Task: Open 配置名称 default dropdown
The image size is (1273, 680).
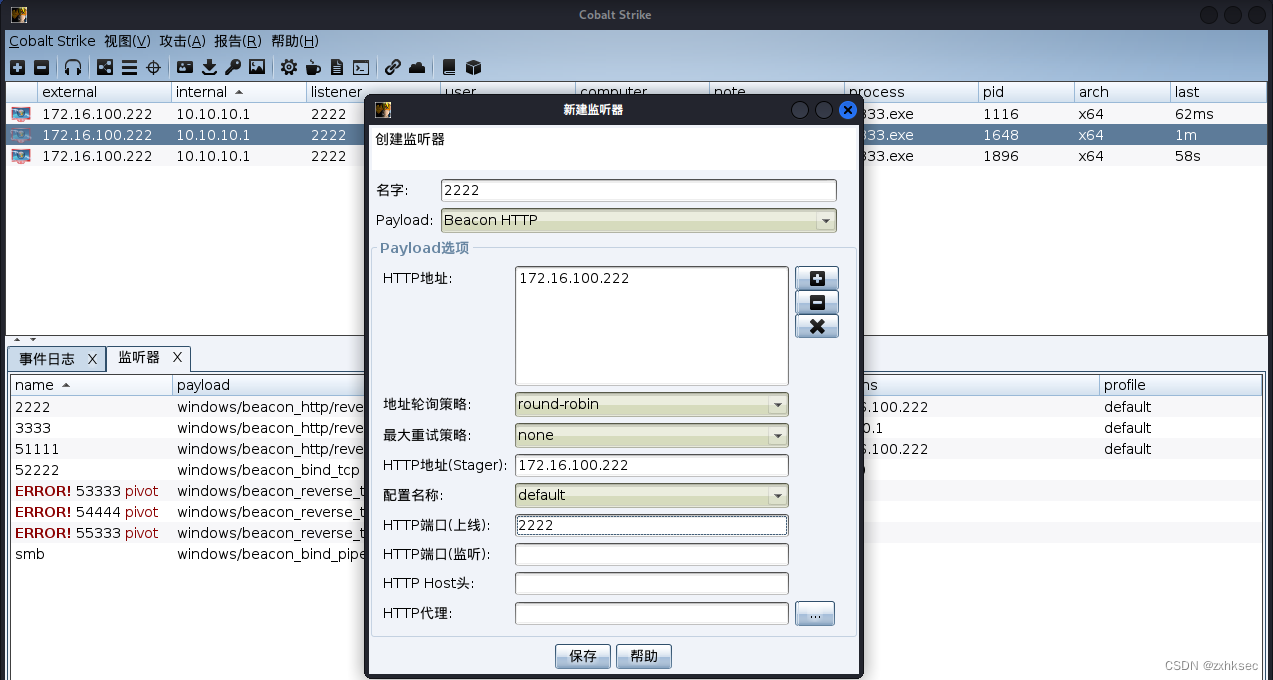Action: point(652,495)
